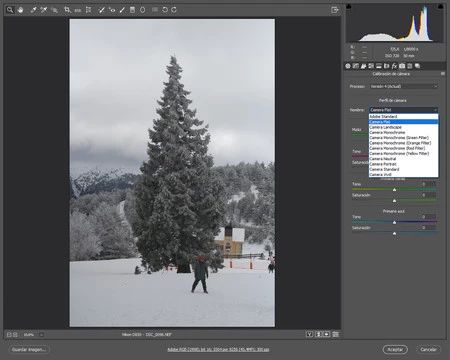The height and width of the screenshot is (360, 450).
Task: Rotate image 90° counterclockwise
Action: coord(165,10)
